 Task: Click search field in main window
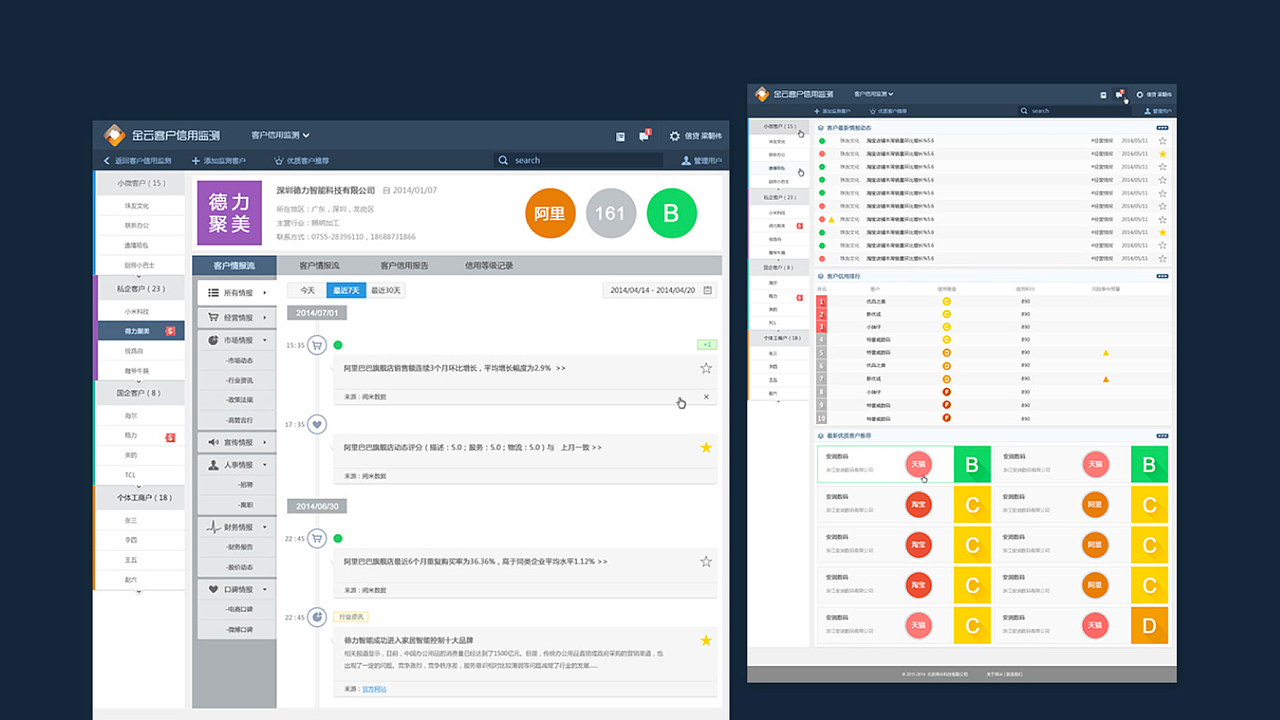pyautogui.click(x=578, y=160)
